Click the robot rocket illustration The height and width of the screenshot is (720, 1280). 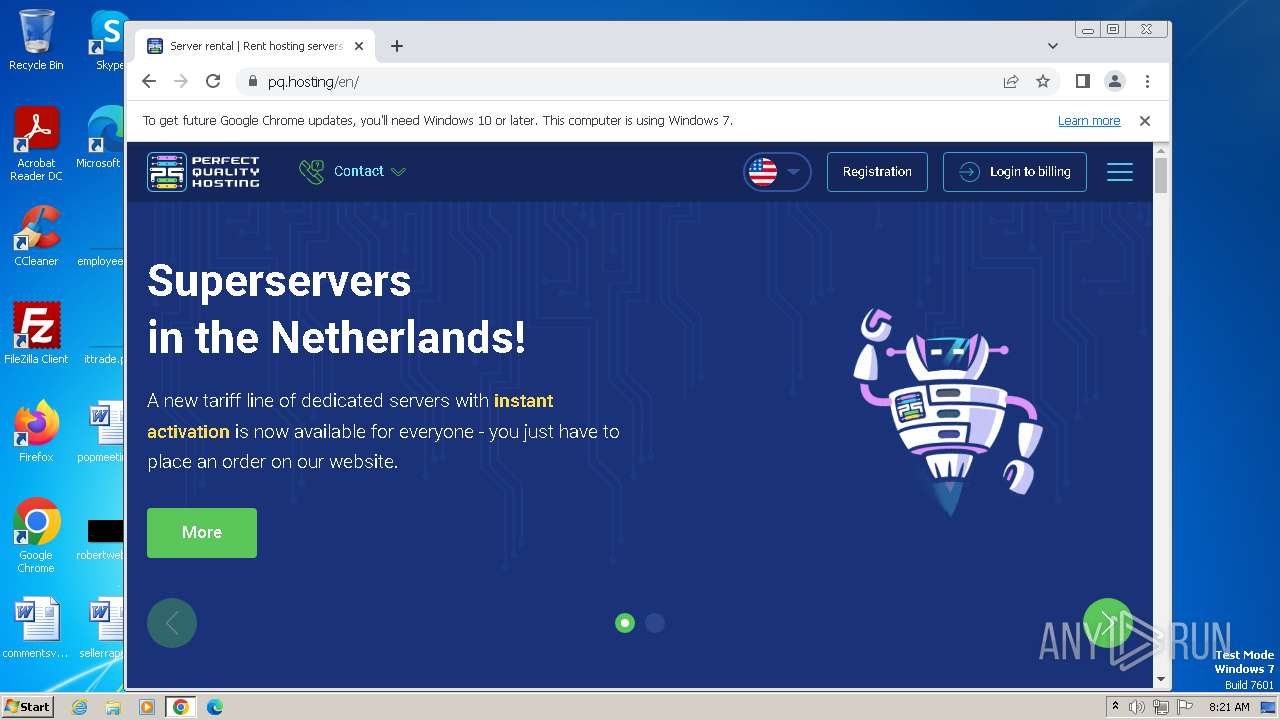(946, 411)
